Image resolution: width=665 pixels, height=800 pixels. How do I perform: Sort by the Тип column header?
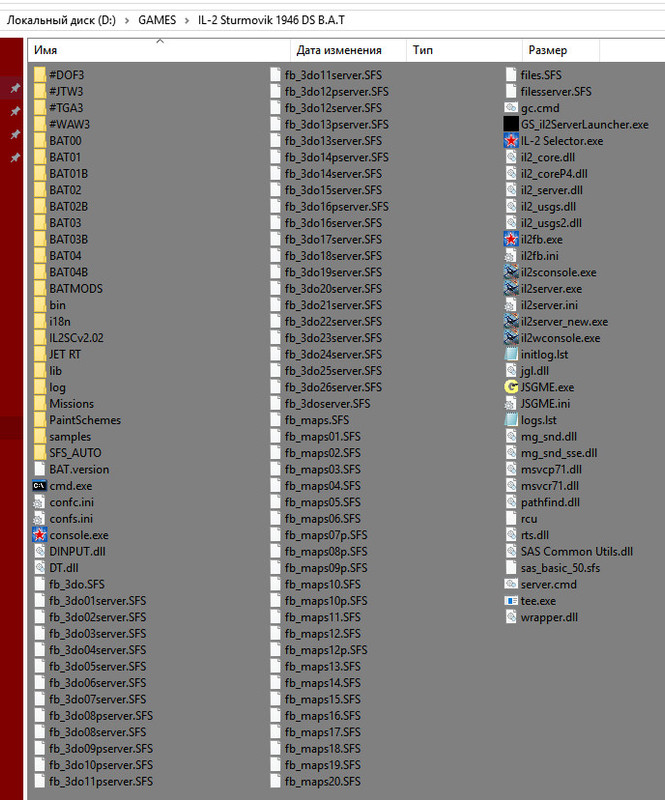423,50
